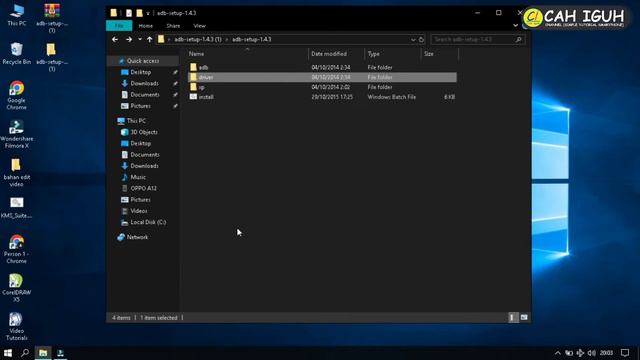Screen dimensions: 640x360
Task: Click File Explorer taskbar button
Action: pyautogui.click(x=43, y=353)
